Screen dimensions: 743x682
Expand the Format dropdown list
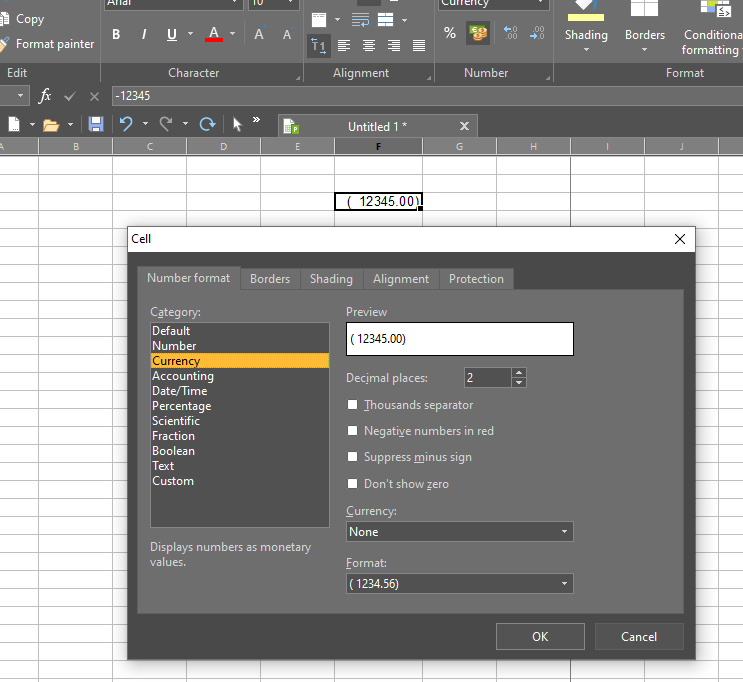point(460,584)
